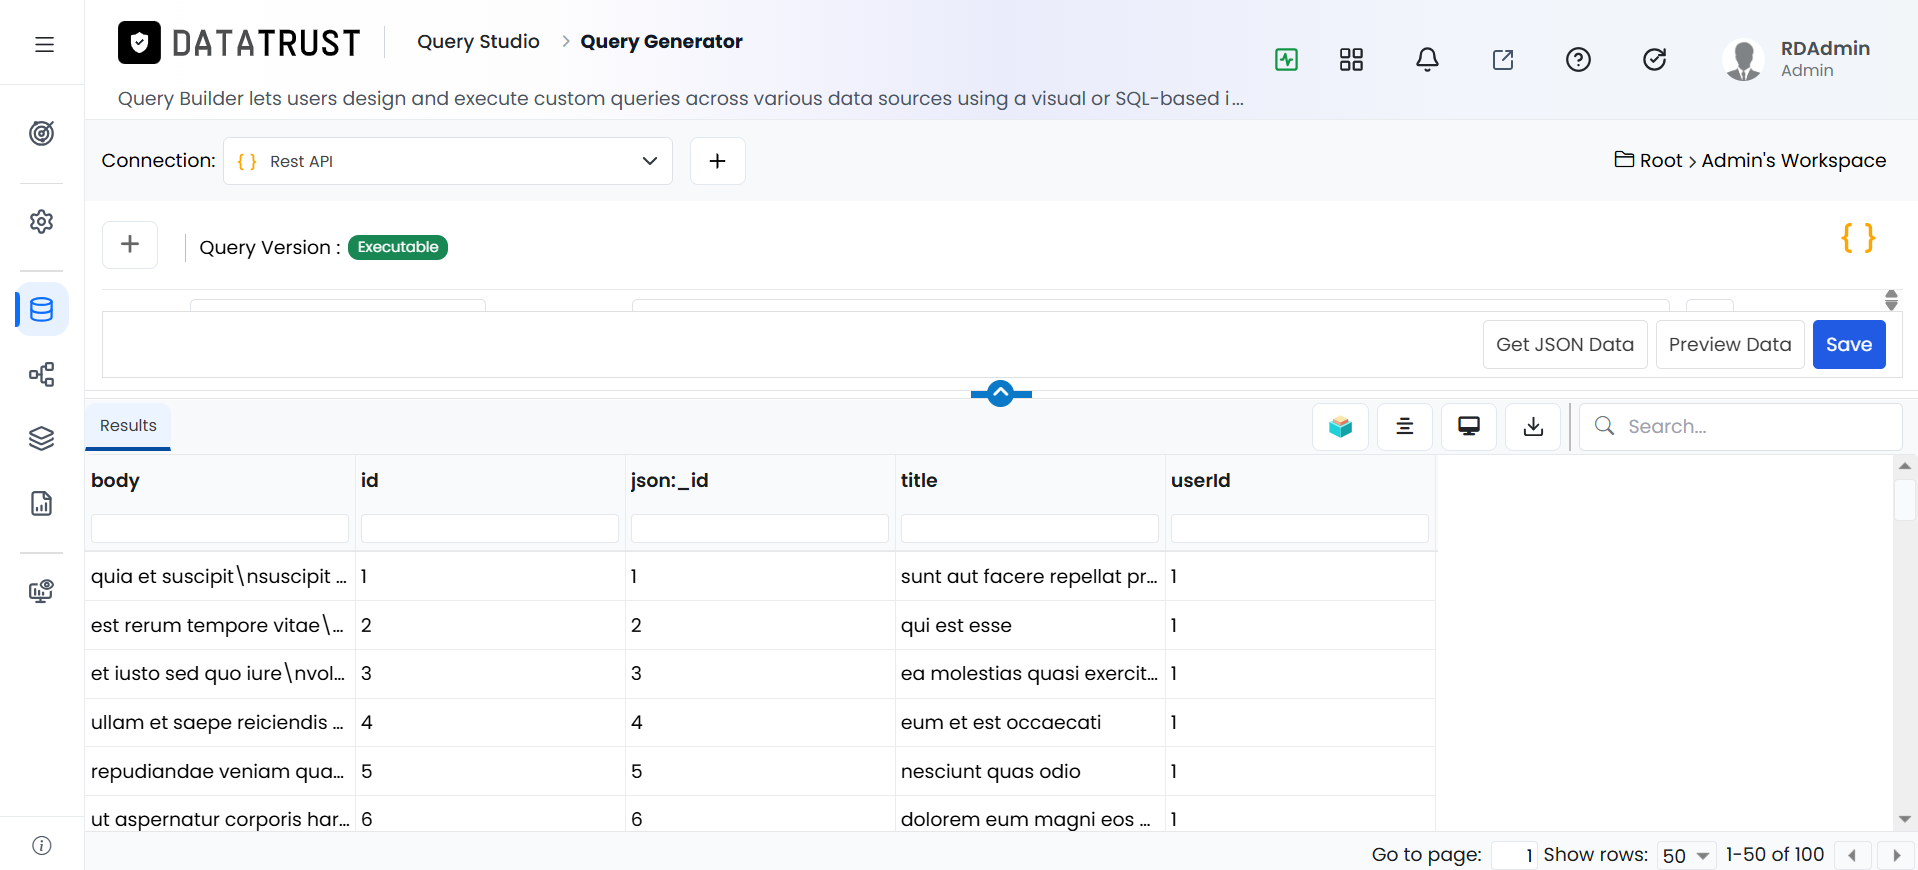This screenshot has width=1918, height=870.
Task: Expand the Rest API connection dropdown
Action: tap(448, 161)
